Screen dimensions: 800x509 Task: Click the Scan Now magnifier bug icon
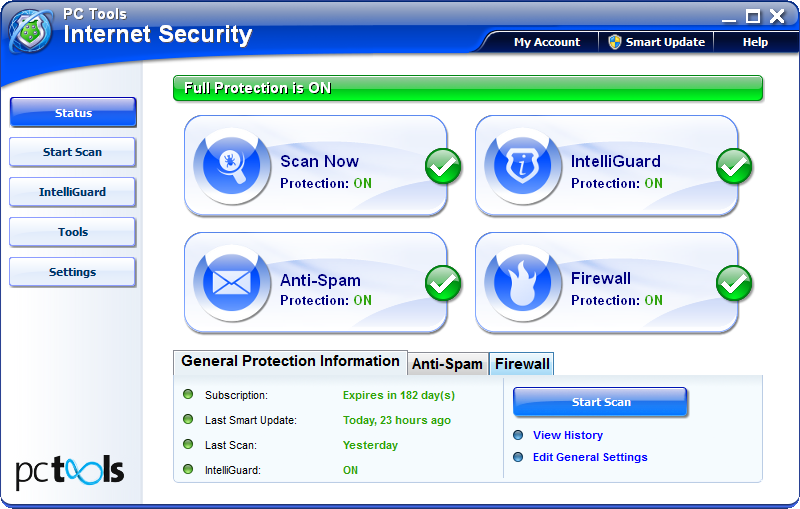[231, 165]
